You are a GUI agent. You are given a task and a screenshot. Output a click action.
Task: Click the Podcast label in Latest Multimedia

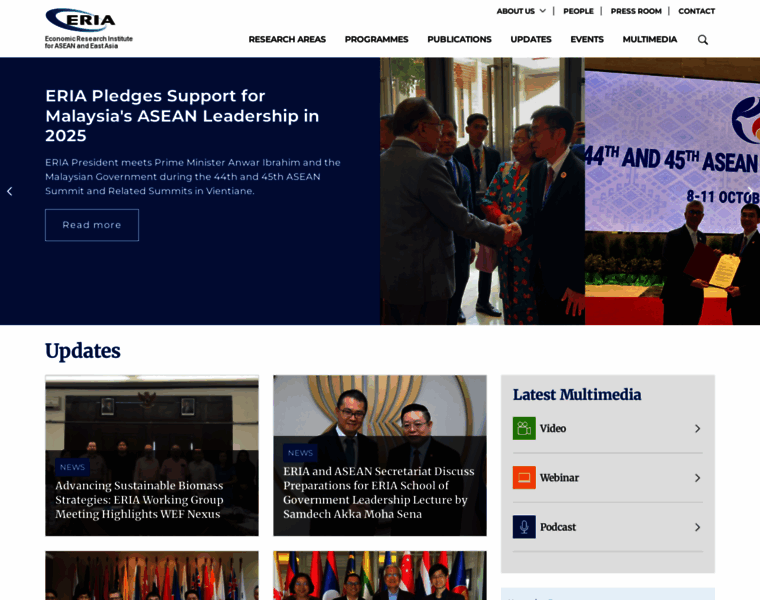(558, 527)
